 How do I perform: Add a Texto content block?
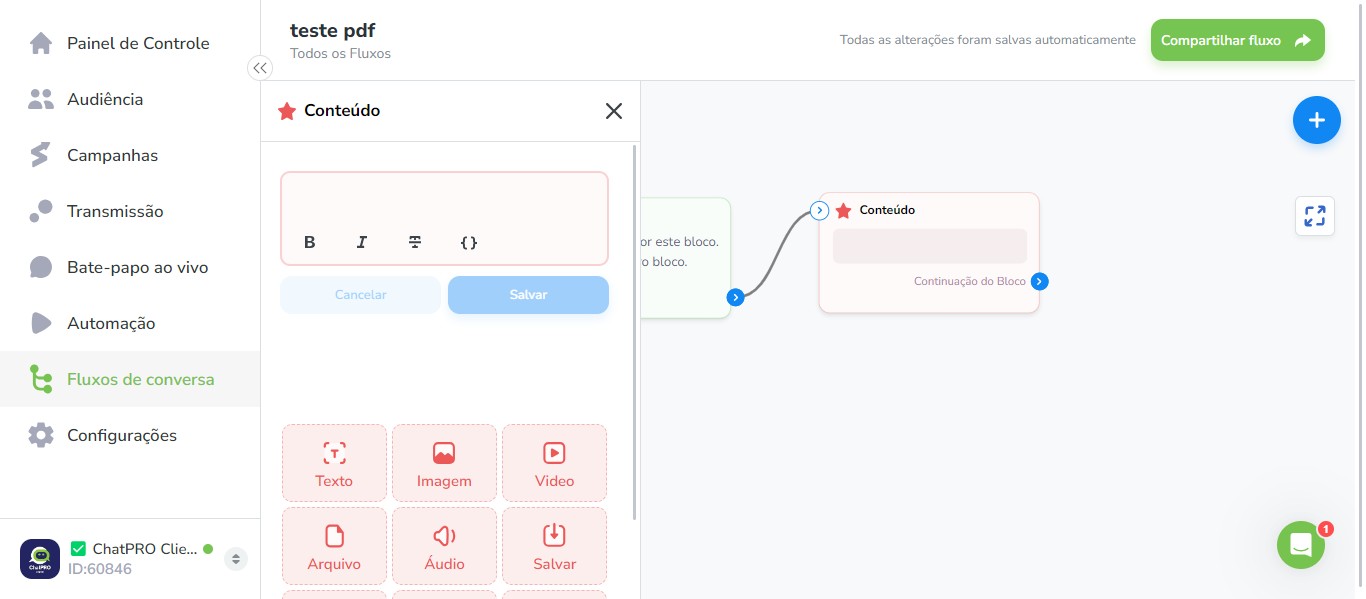pos(334,463)
